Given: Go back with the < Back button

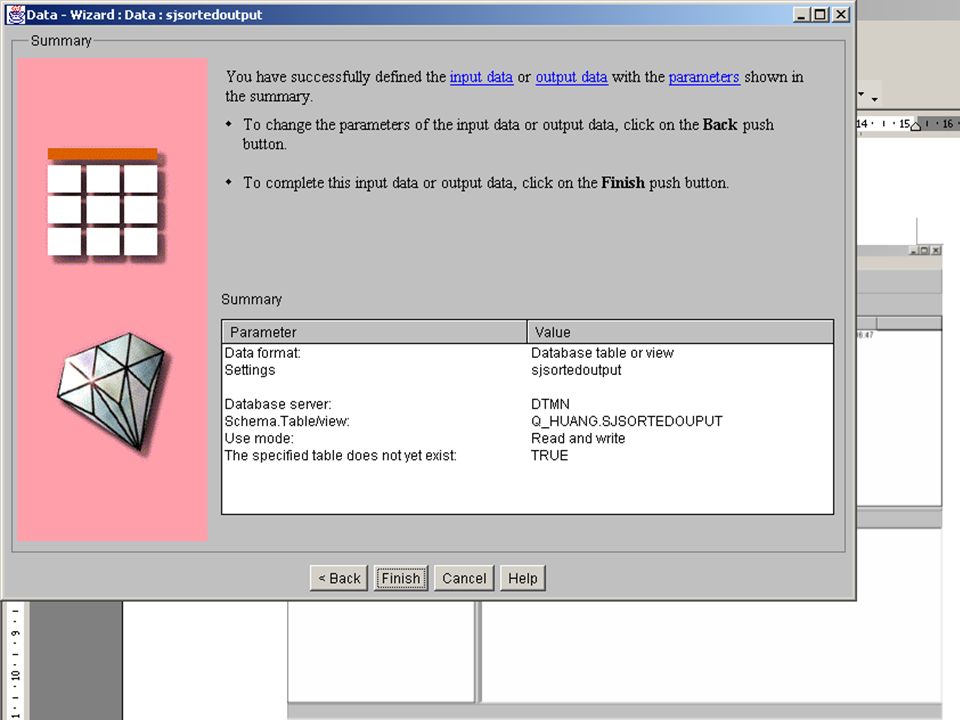Looking at the screenshot, I should [339, 578].
